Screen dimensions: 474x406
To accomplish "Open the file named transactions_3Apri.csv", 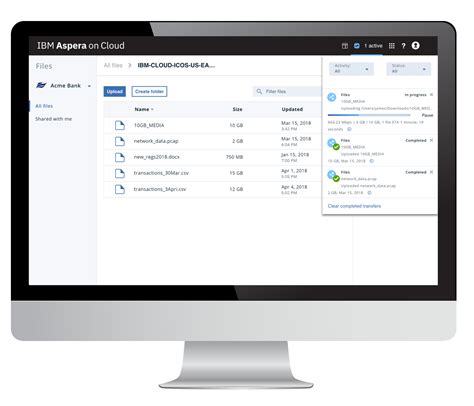I will (x=160, y=189).
